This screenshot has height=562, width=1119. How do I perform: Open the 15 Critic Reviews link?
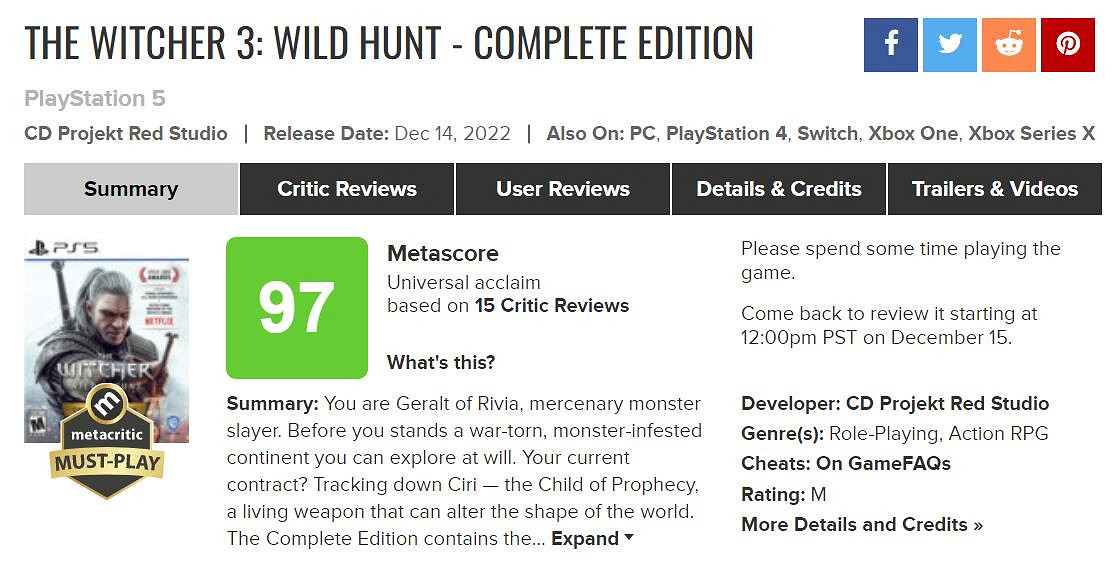tap(552, 305)
